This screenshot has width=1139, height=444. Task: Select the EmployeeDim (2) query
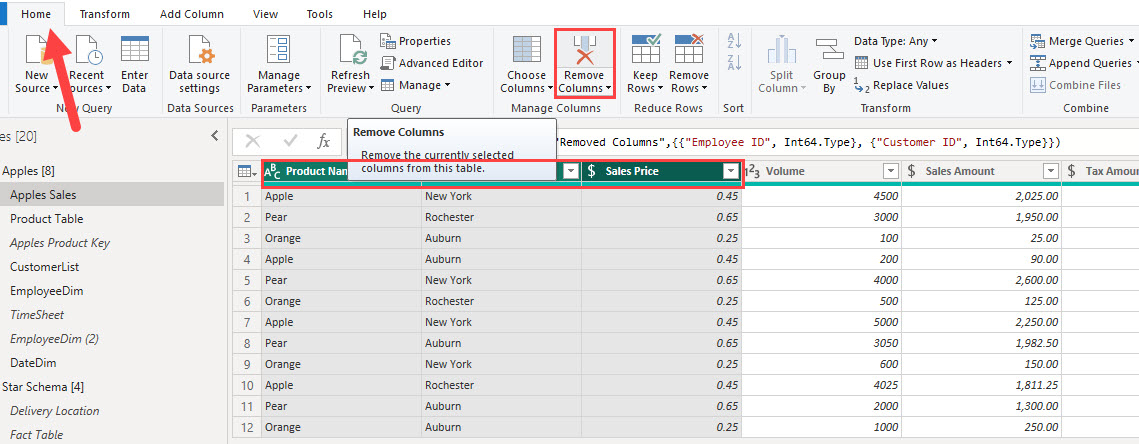pos(112,339)
